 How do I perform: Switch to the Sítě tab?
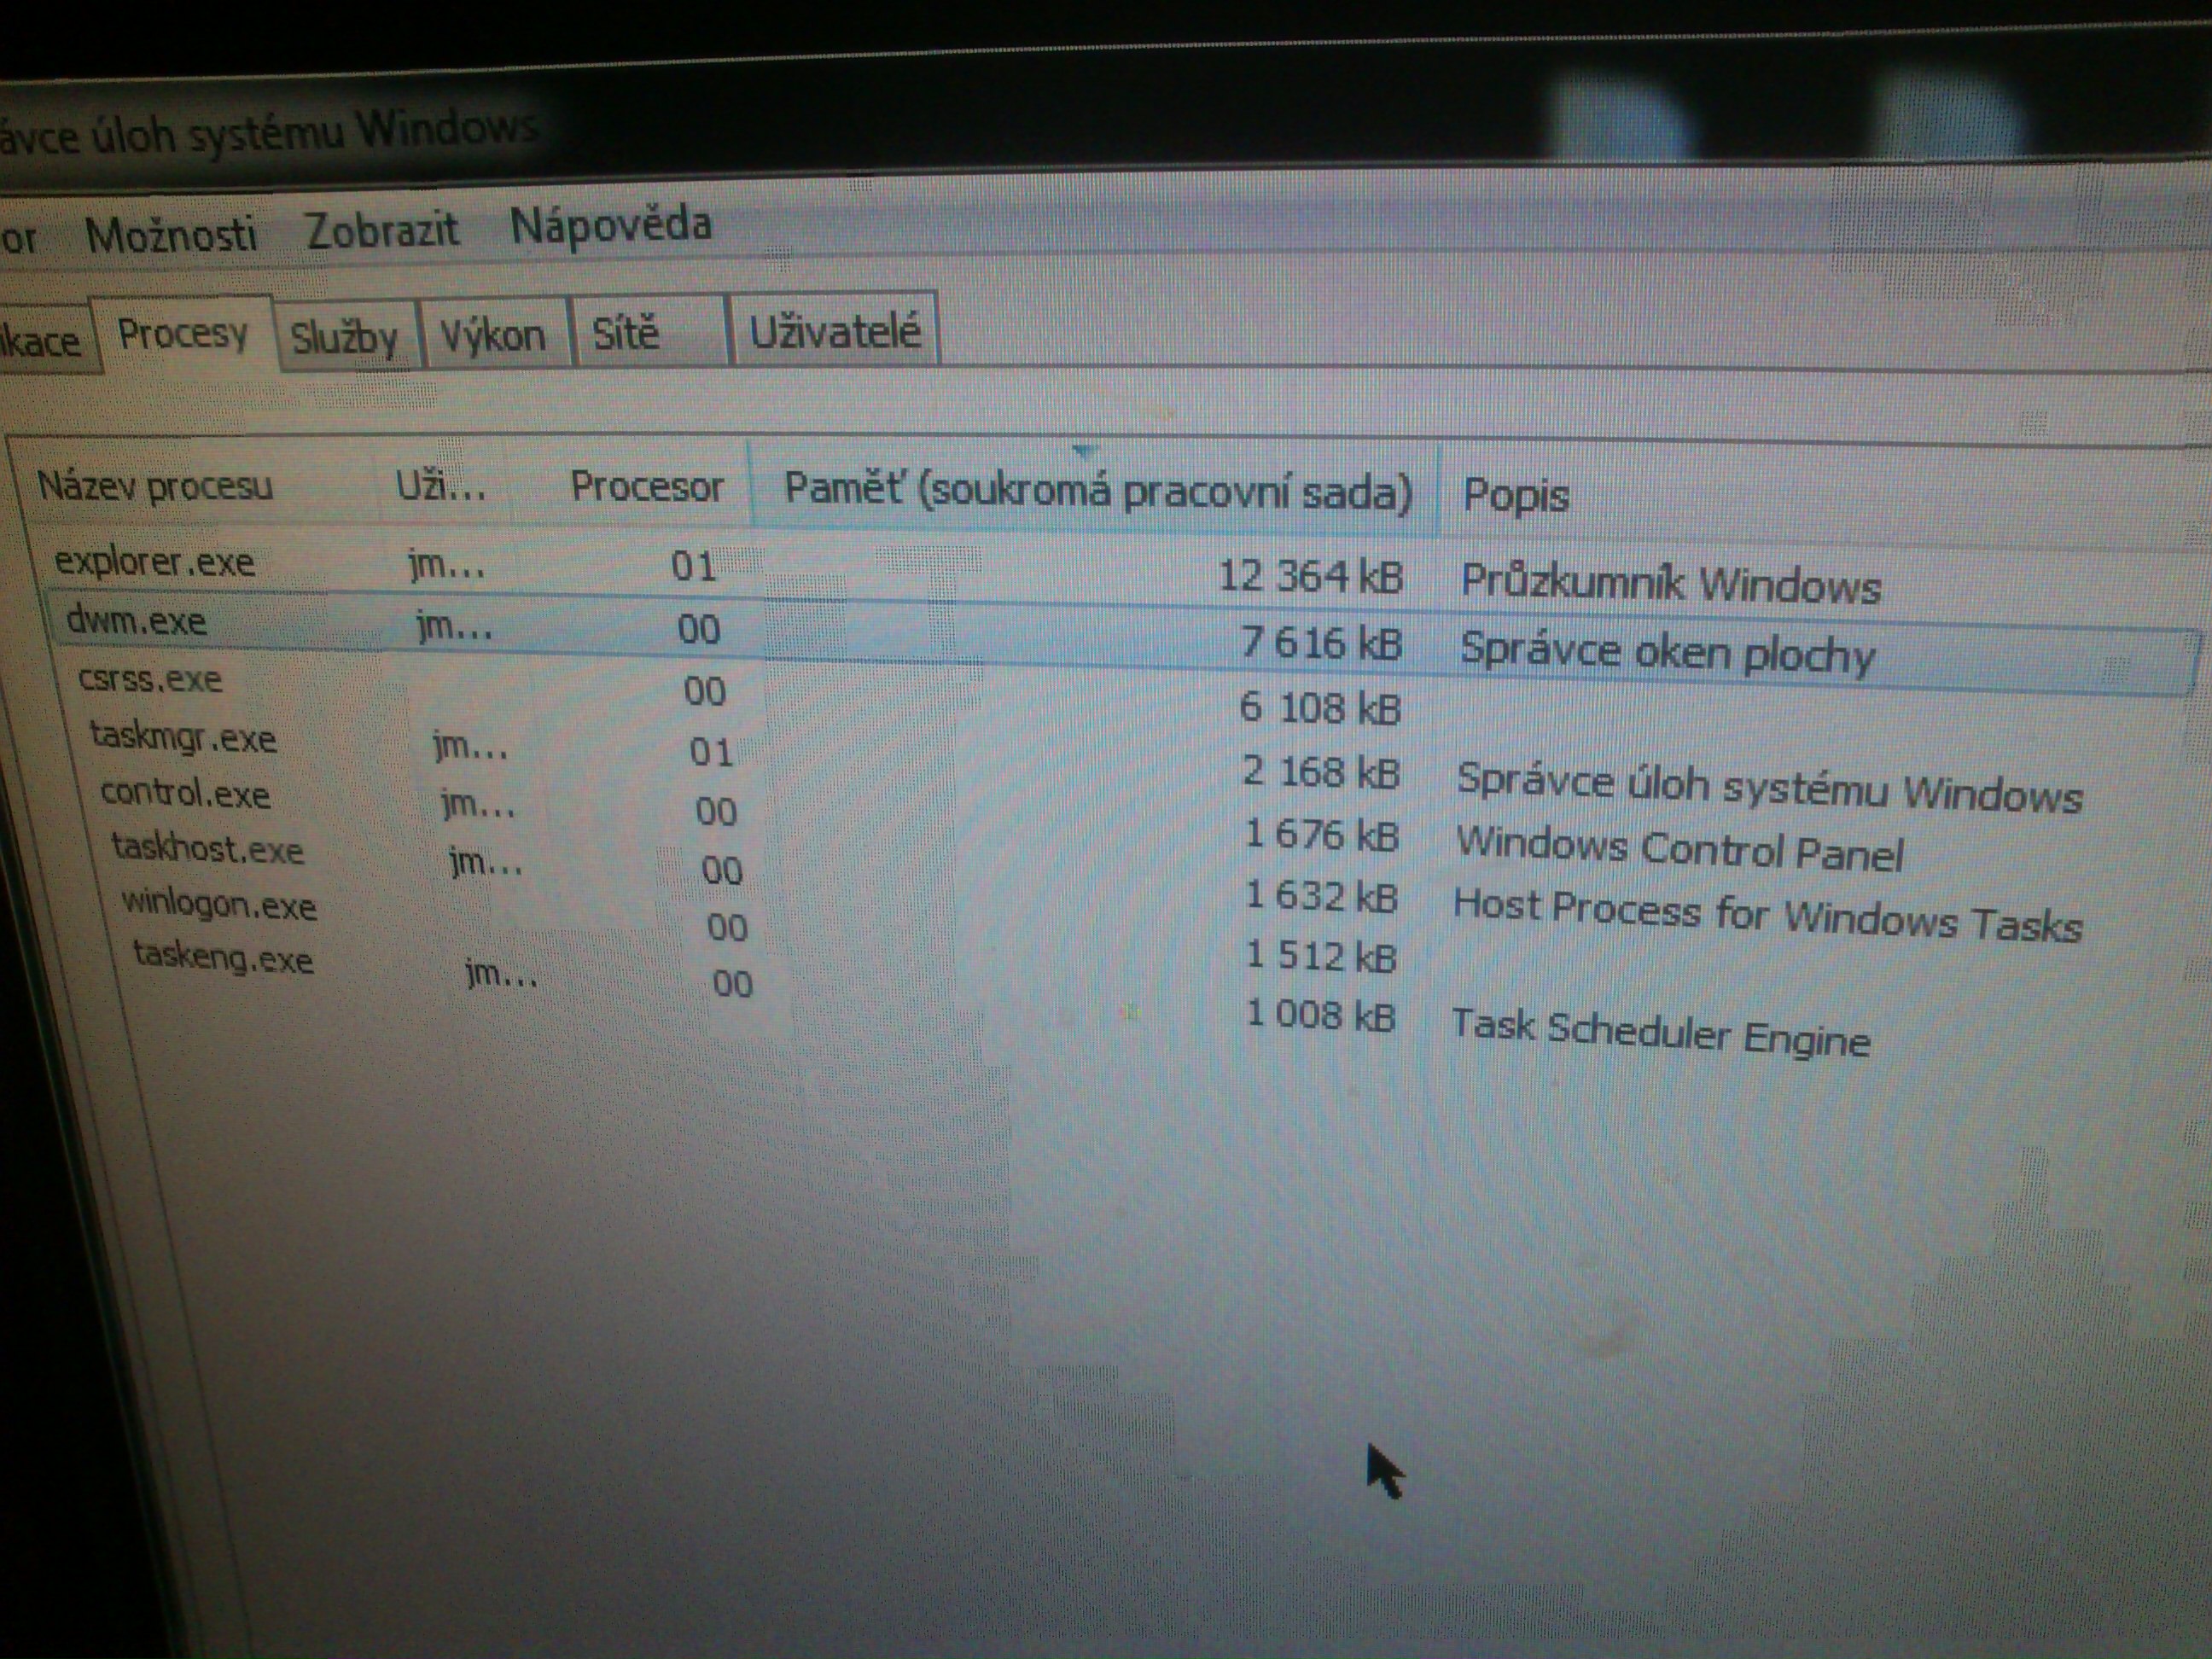click(x=626, y=332)
